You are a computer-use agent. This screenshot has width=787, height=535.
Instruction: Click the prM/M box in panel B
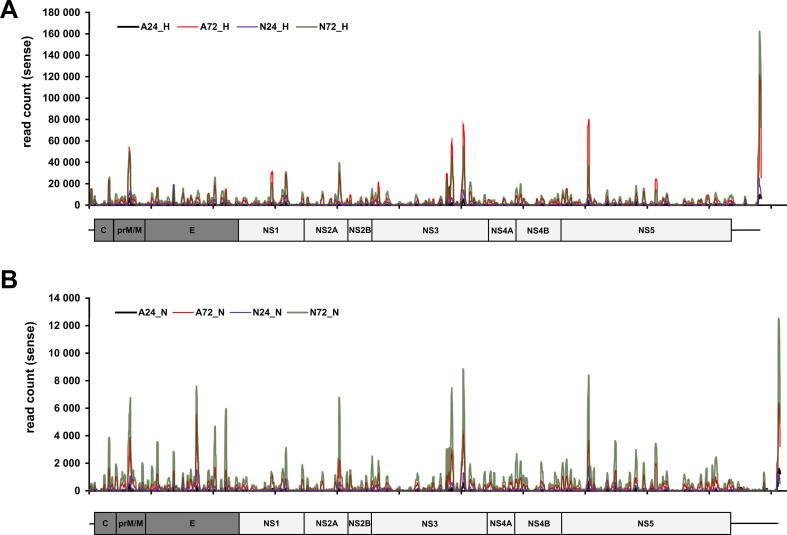(x=130, y=523)
